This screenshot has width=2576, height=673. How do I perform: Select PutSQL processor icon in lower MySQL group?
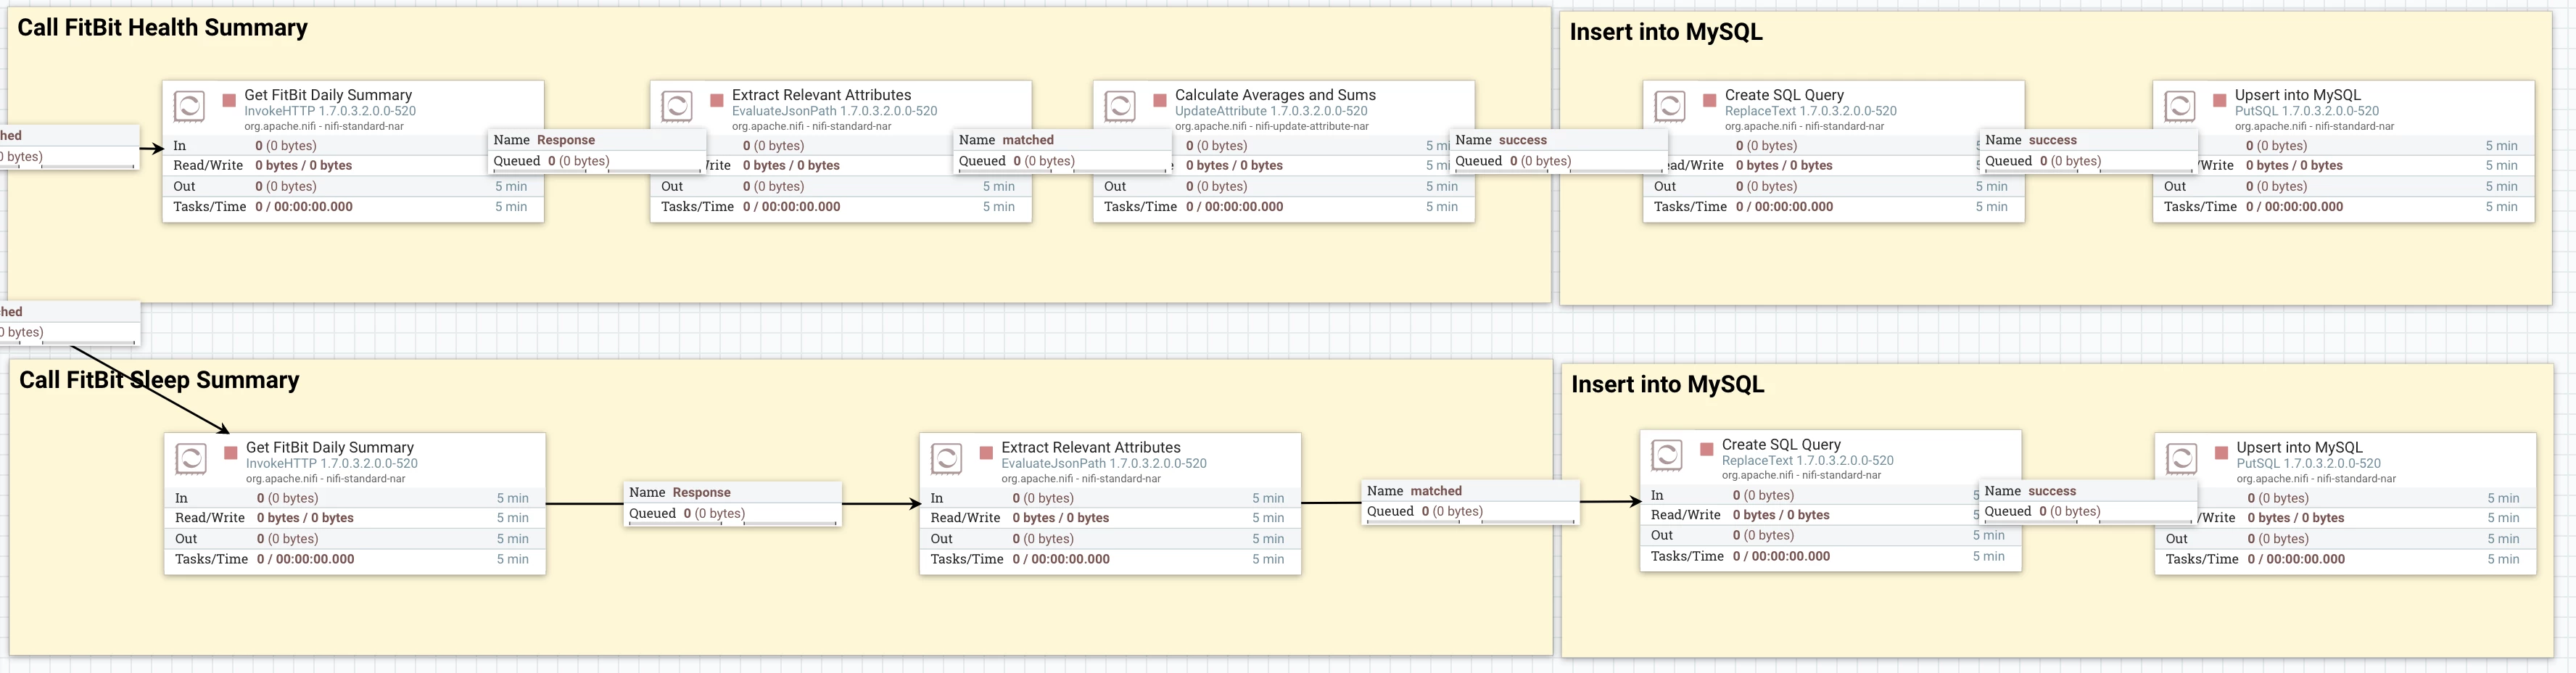2182,459
